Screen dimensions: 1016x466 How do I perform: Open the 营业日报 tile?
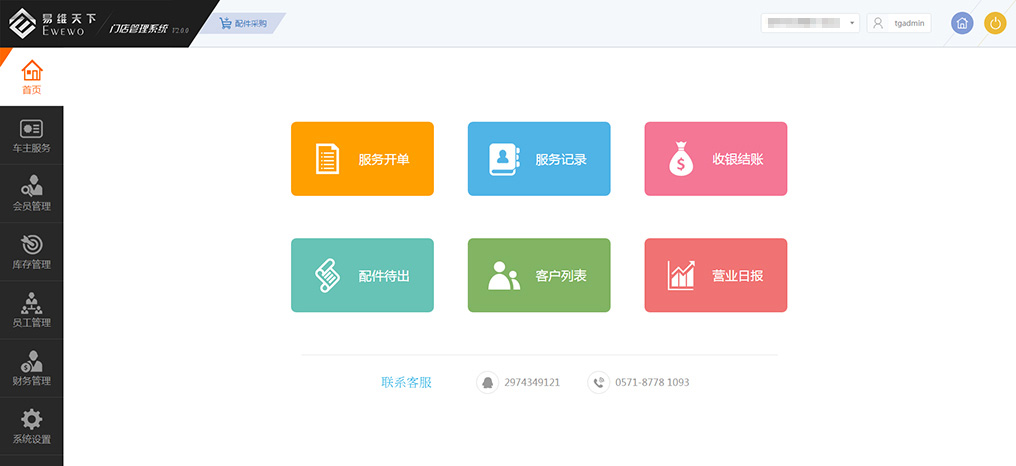pyautogui.click(x=716, y=275)
